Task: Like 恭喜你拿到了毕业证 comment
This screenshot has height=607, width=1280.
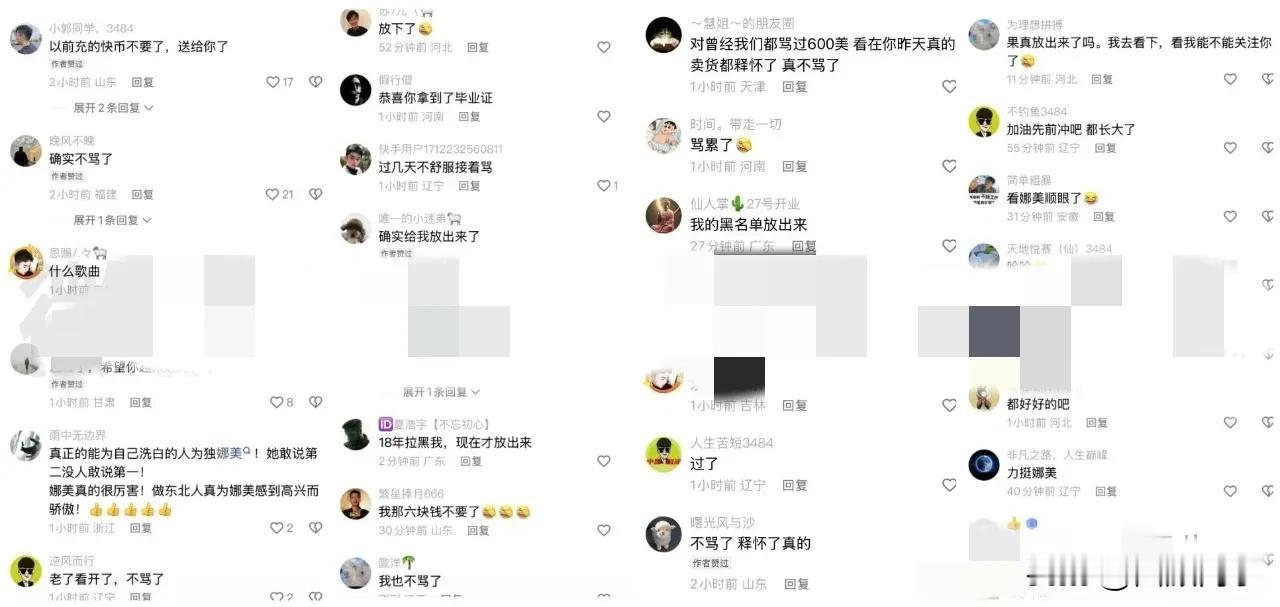Action: [x=603, y=116]
